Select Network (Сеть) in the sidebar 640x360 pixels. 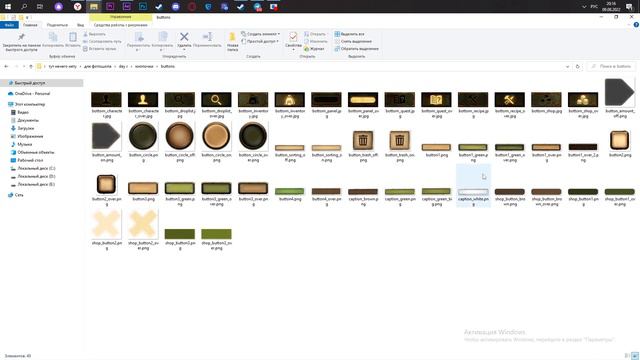coord(19,195)
